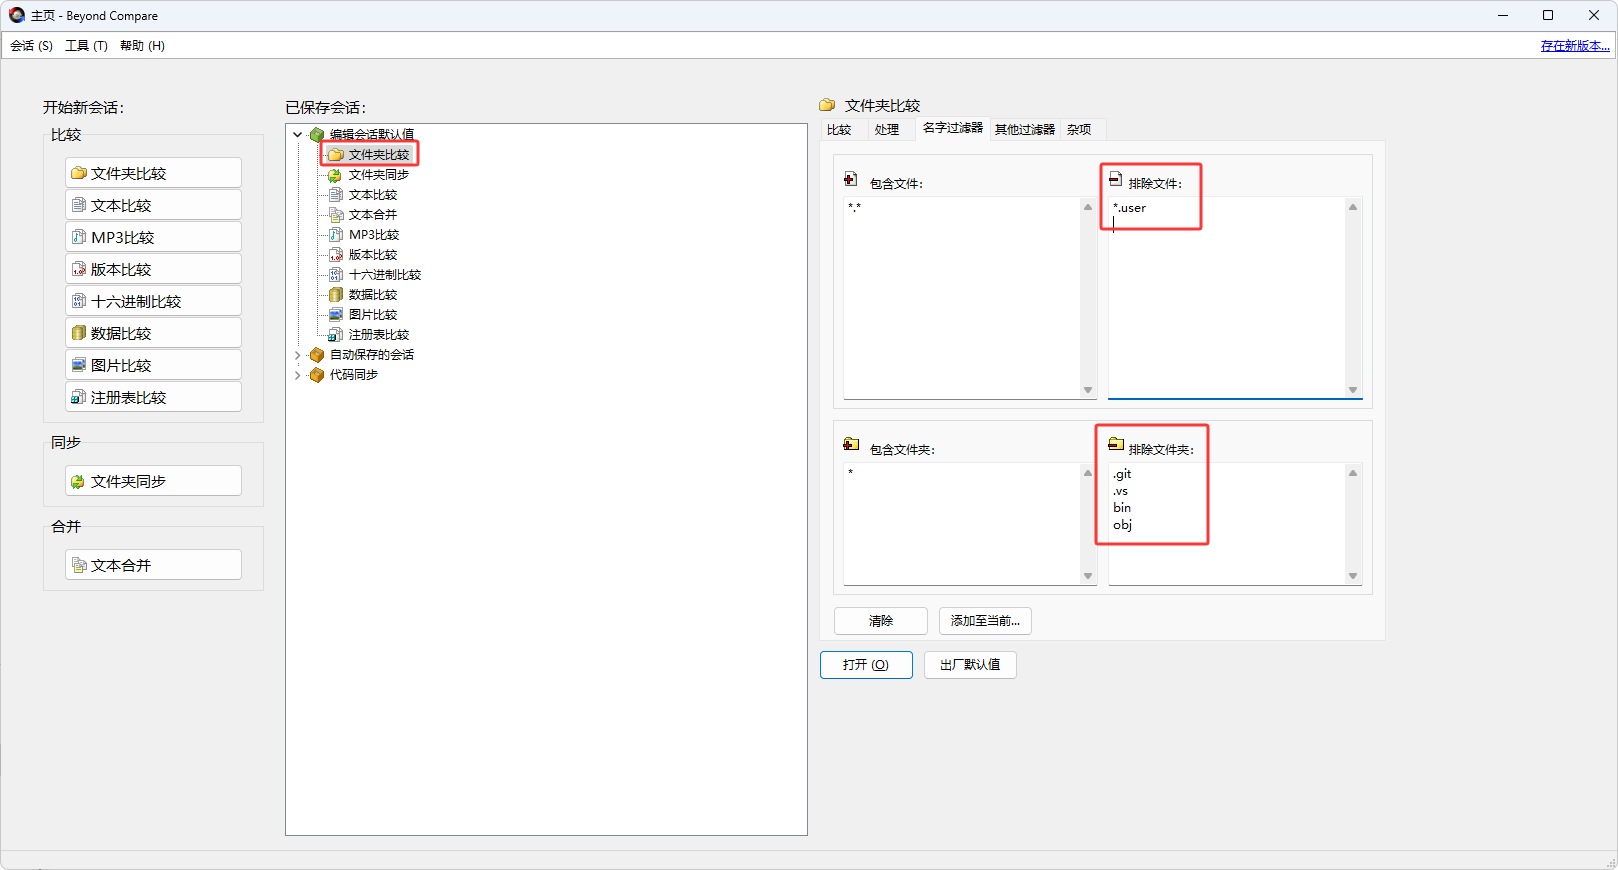Click the 文件夹同步 icon in saved sessions tree
This screenshot has width=1618, height=870.
tap(336, 175)
